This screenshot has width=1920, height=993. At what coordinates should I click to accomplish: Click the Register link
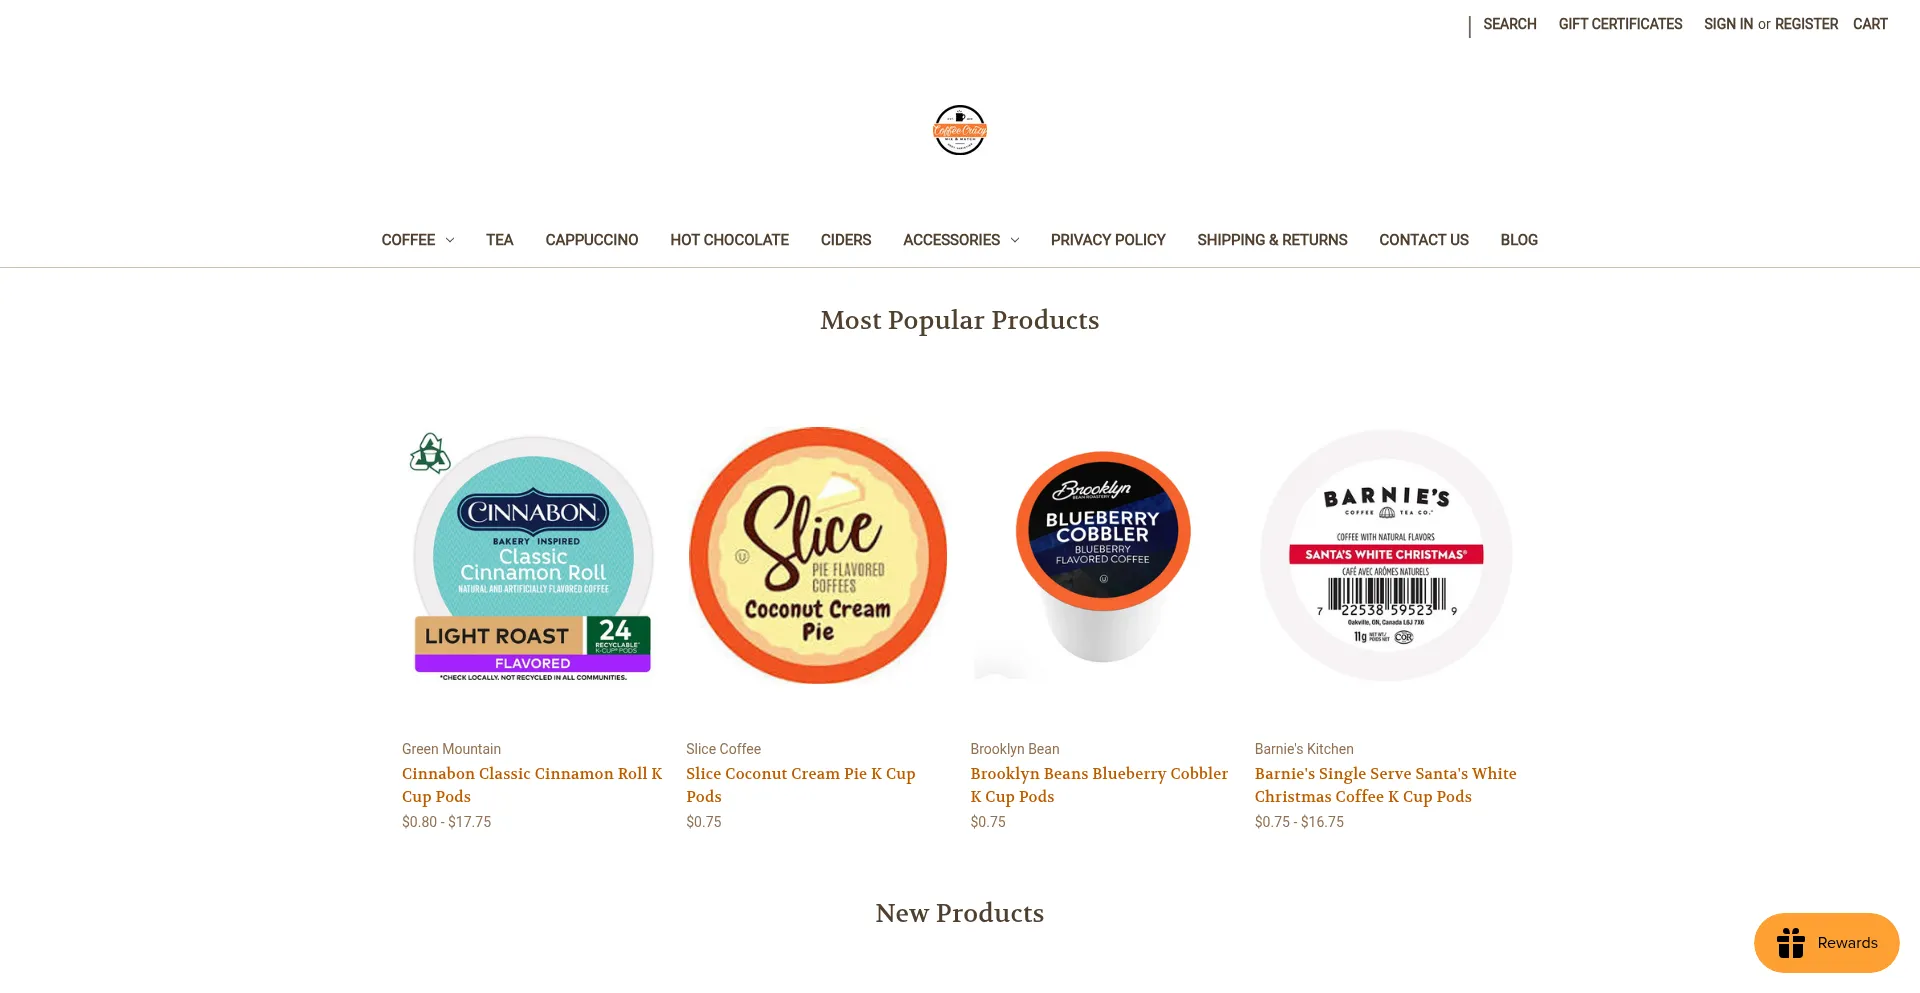click(x=1806, y=24)
